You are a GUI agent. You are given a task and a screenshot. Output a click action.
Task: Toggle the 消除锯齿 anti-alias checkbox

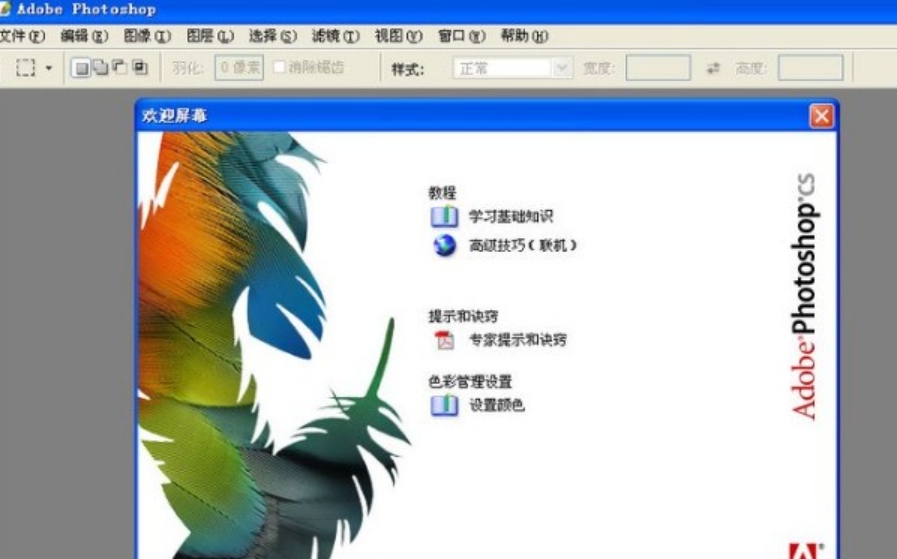279,67
